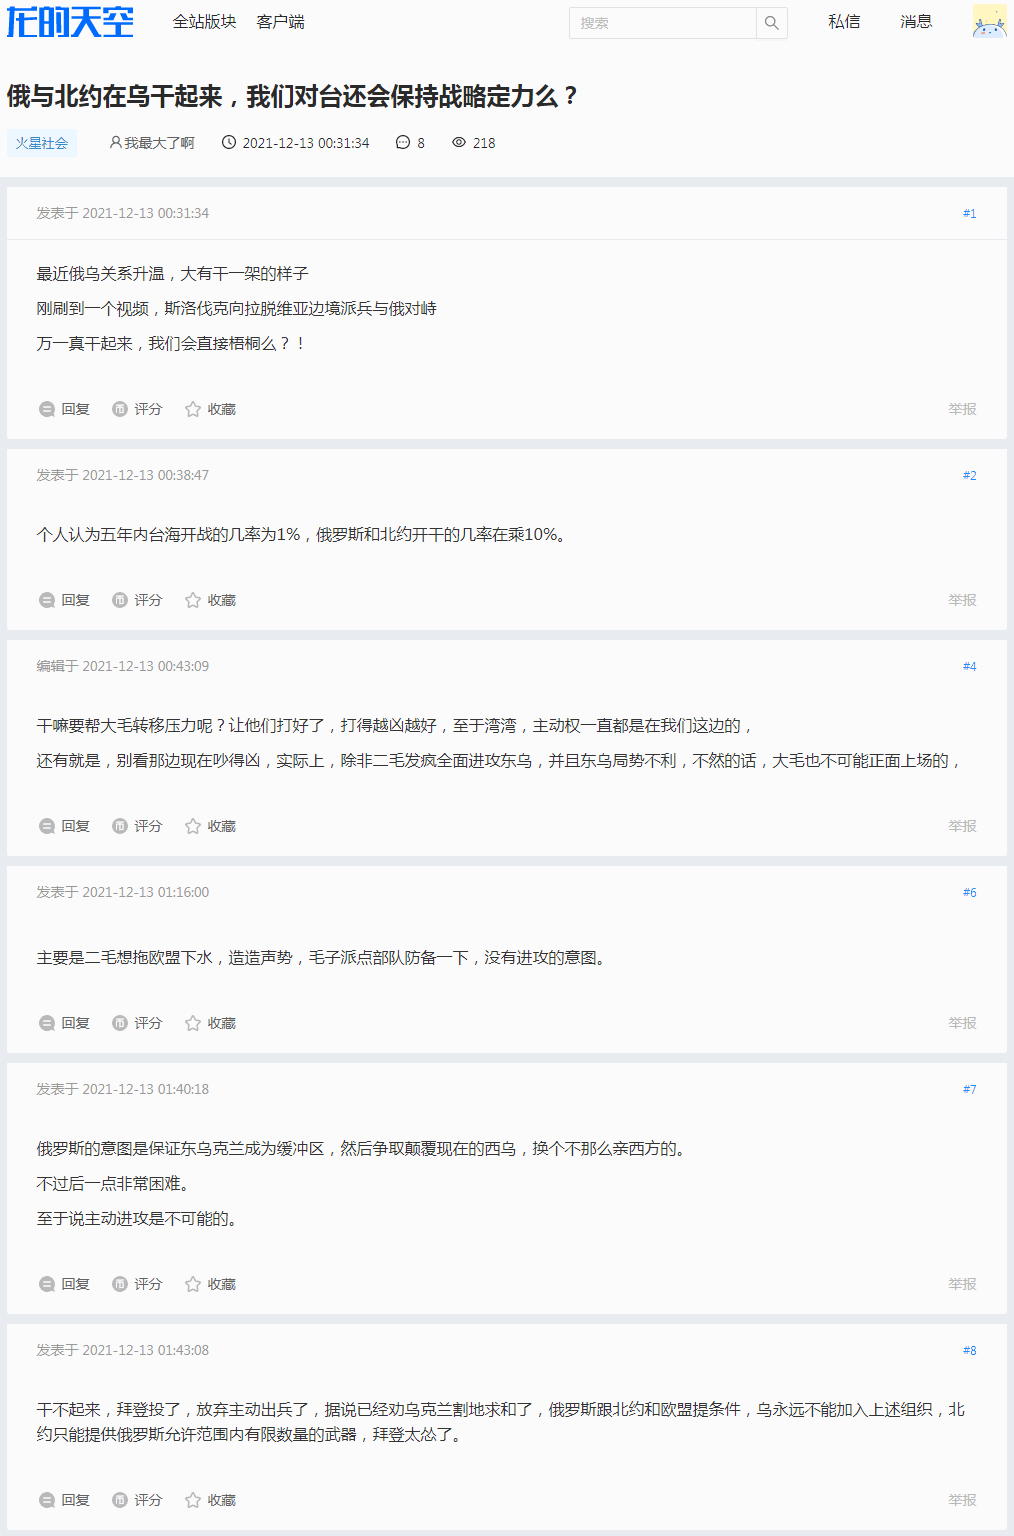
Task: Reply icon on post #8
Action: 47,1500
